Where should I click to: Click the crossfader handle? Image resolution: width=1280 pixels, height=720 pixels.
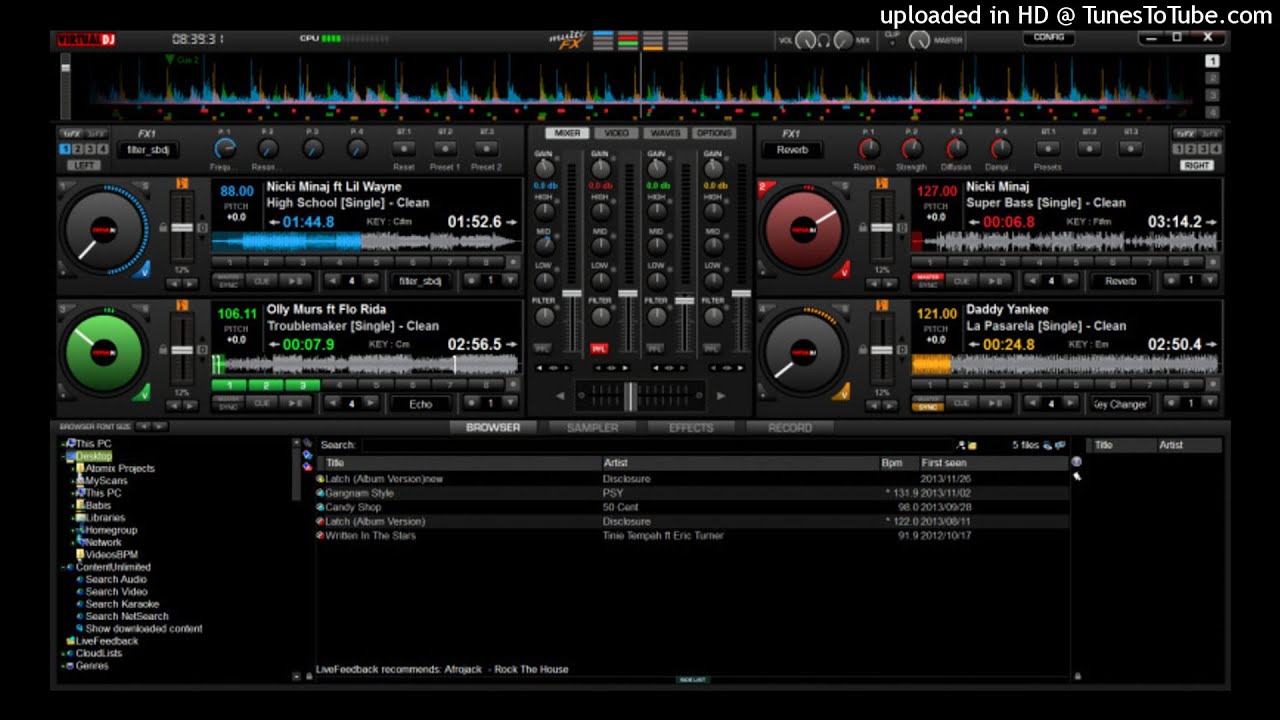click(x=630, y=397)
